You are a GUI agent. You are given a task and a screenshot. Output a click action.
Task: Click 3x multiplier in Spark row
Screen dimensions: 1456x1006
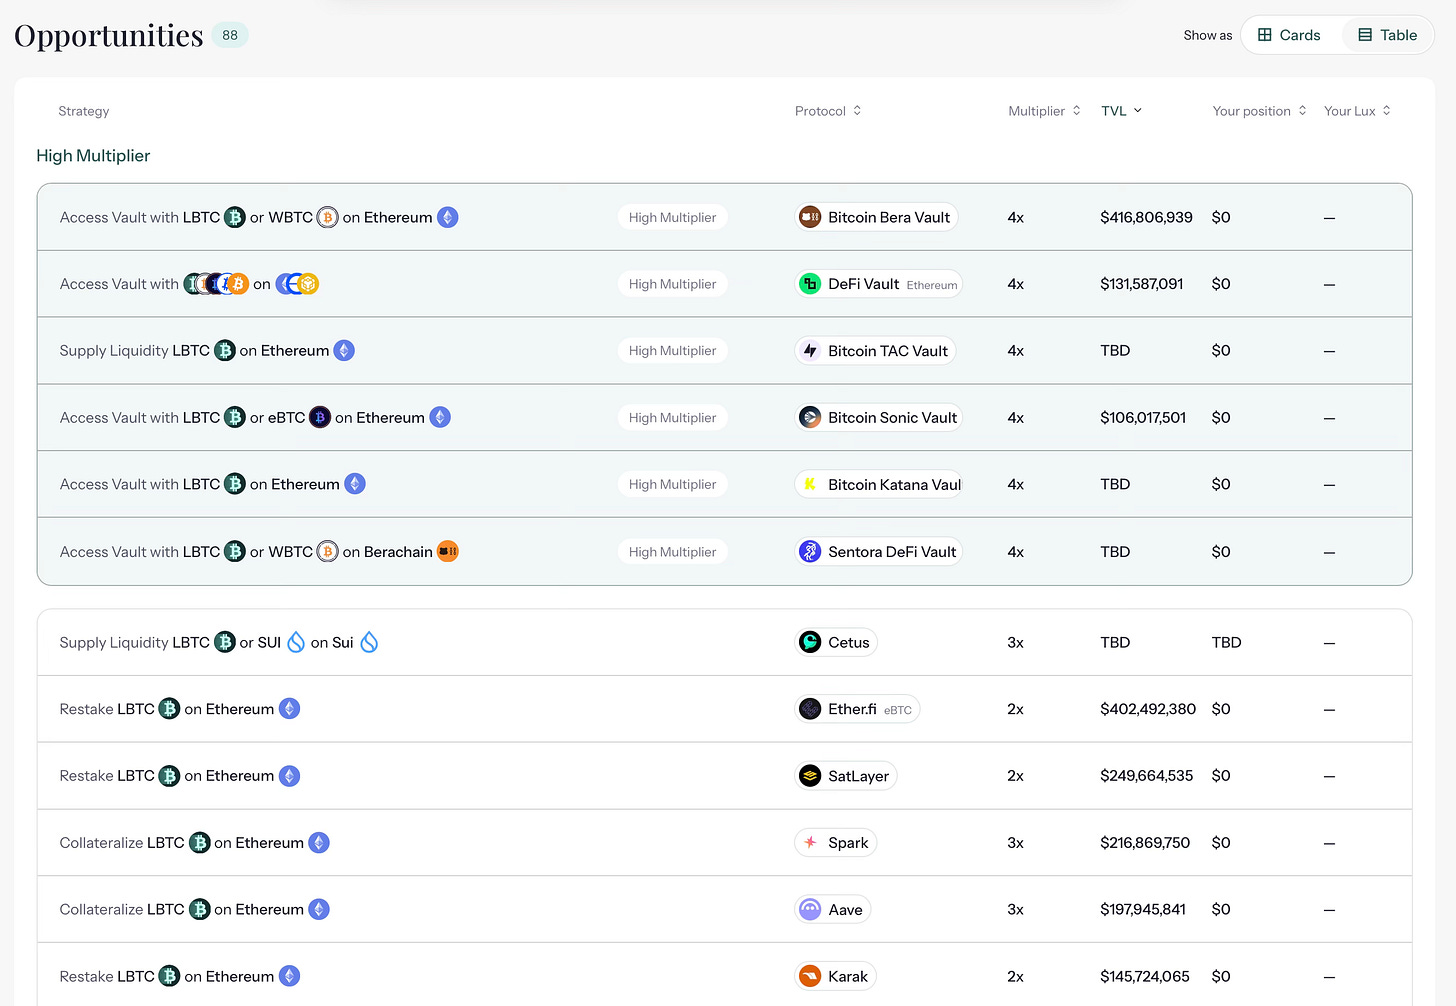tap(1015, 843)
